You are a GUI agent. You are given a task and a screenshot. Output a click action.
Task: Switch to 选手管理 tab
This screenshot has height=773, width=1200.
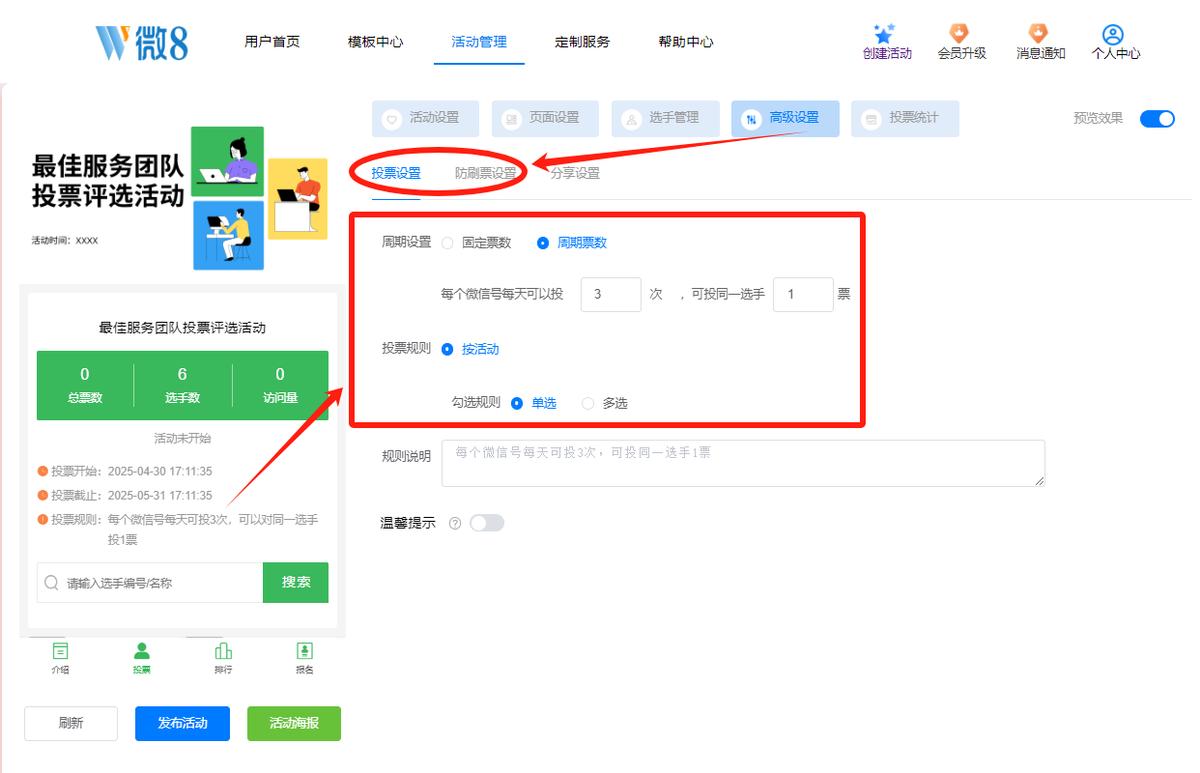665,118
